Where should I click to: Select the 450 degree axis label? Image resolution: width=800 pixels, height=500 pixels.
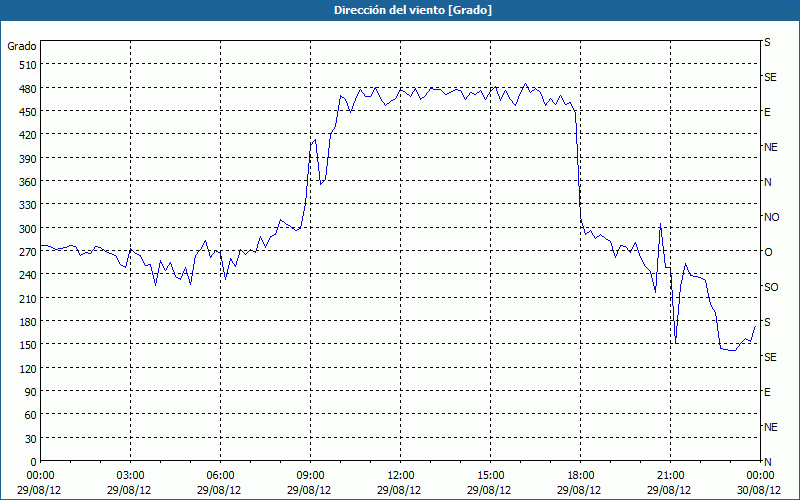(29, 112)
